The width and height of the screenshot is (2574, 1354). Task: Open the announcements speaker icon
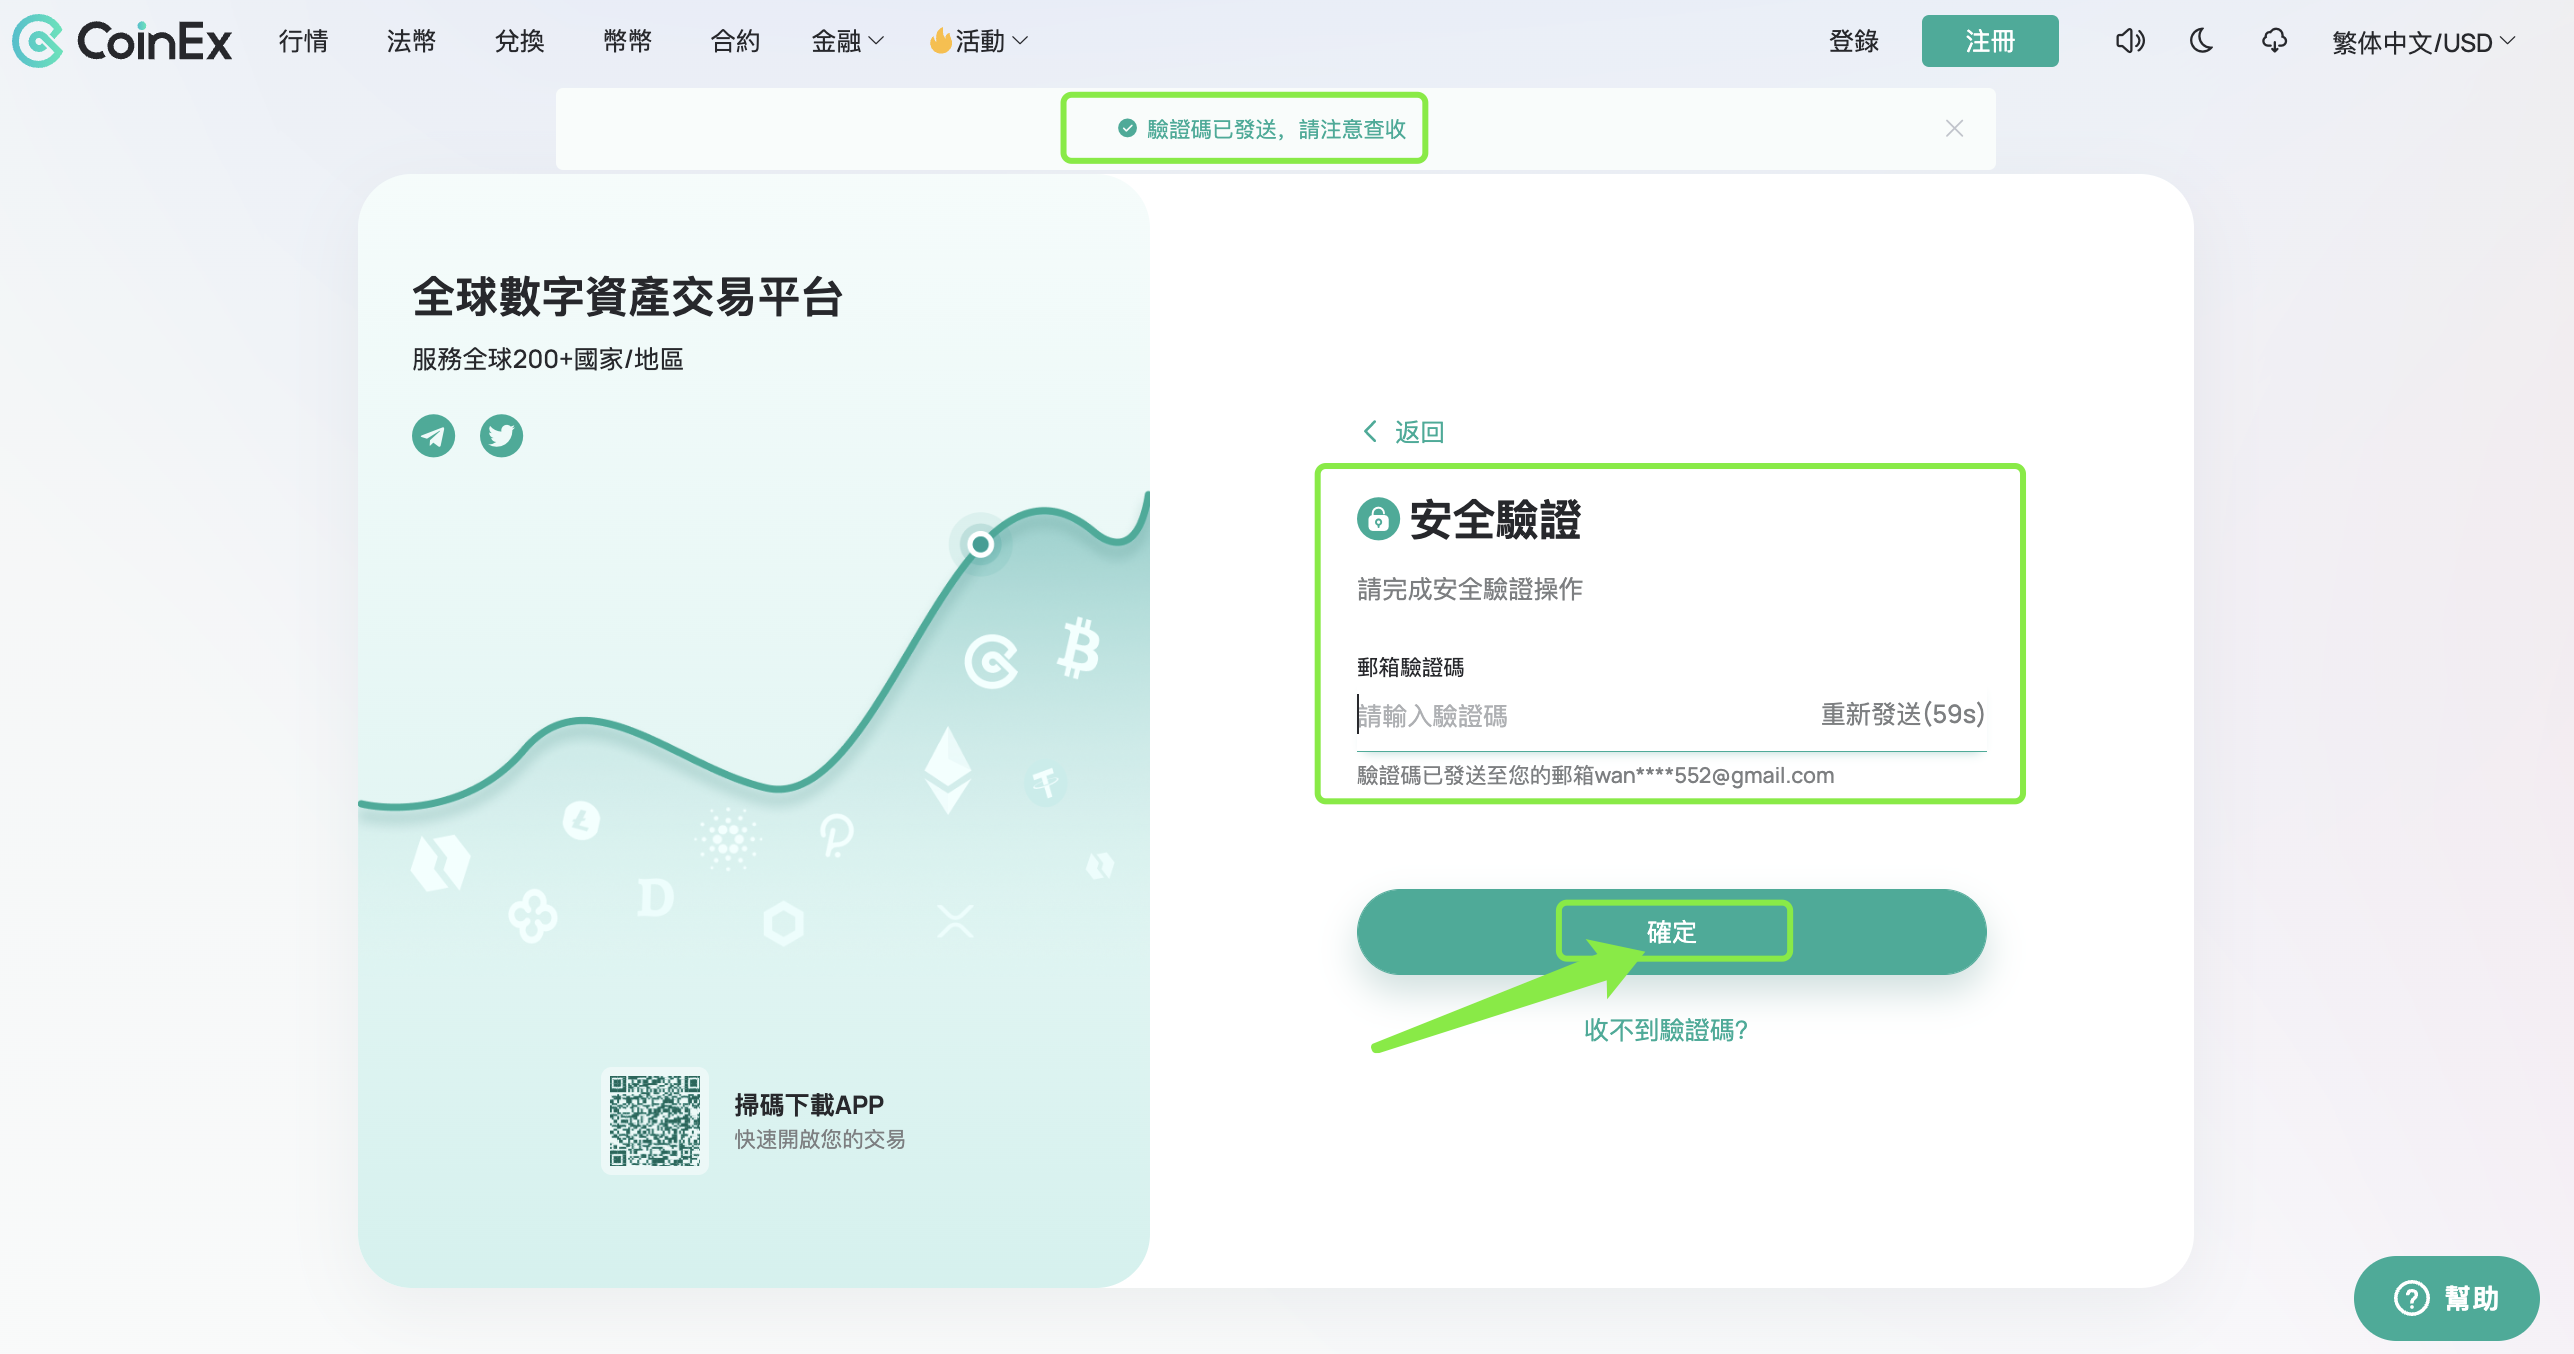2129,41
